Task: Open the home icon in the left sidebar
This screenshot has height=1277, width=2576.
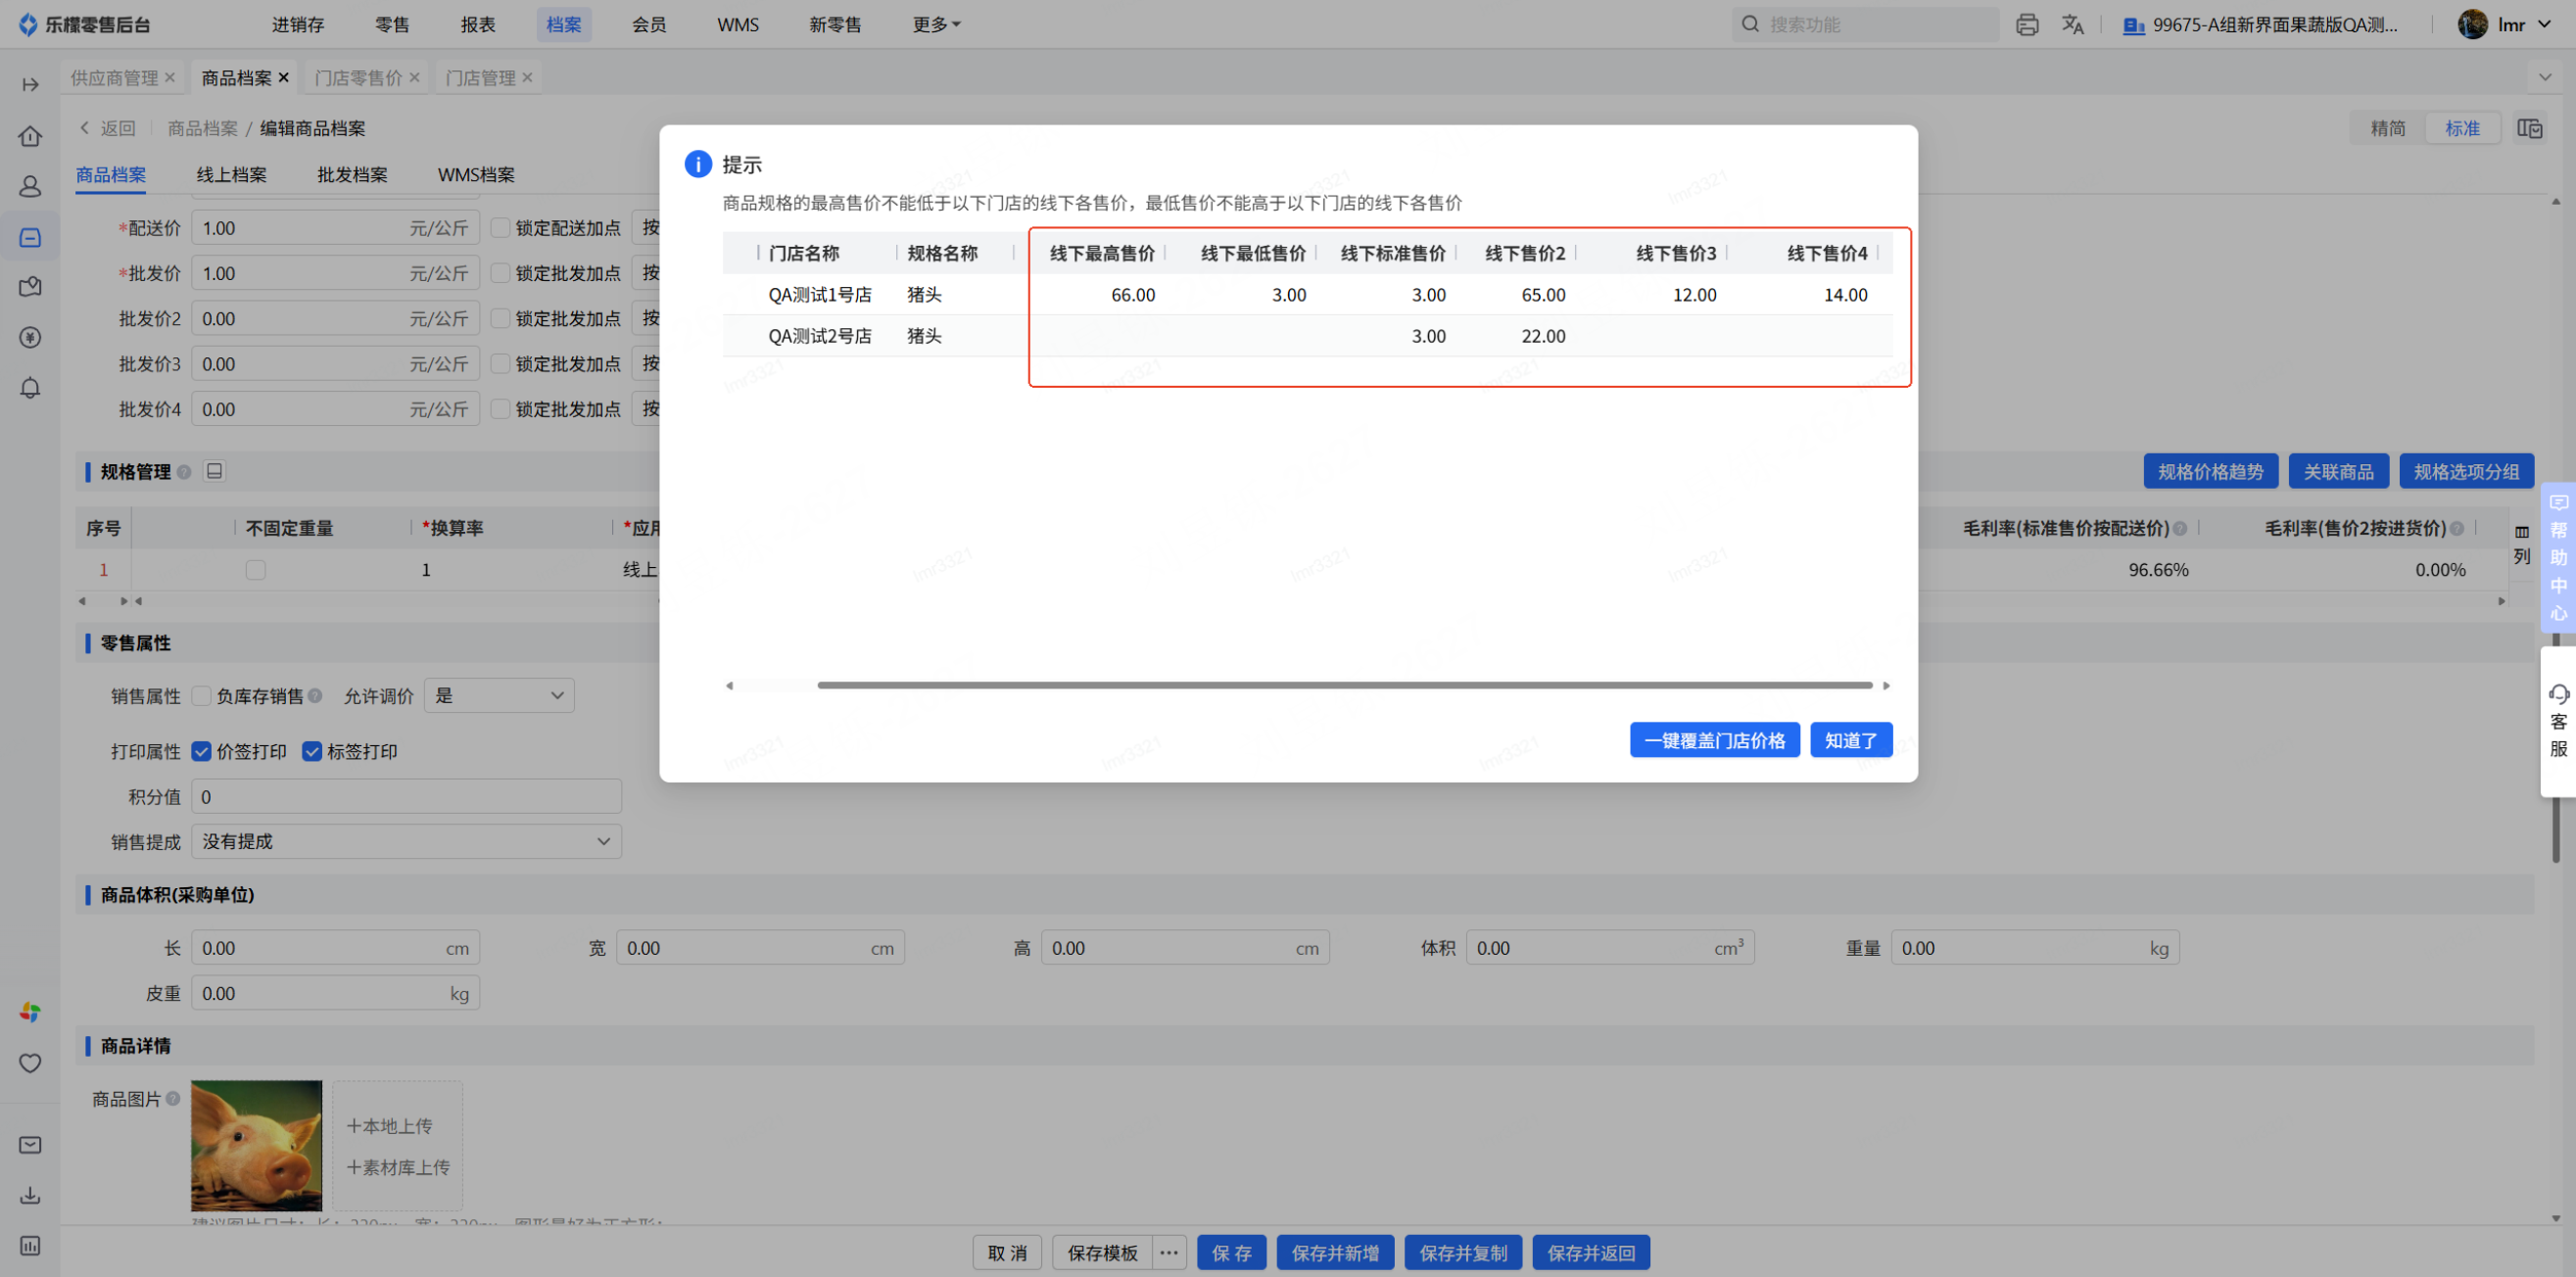Action: [30, 136]
